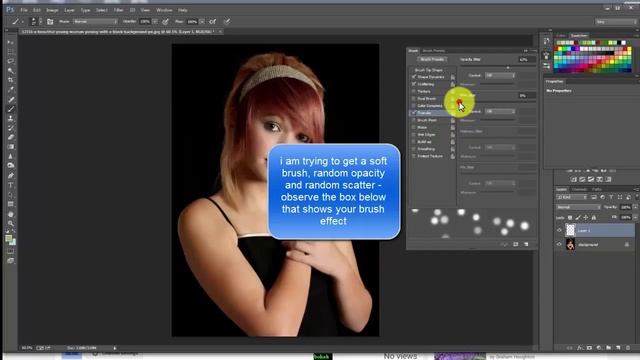Select the Crop tool

coord(11,80)
